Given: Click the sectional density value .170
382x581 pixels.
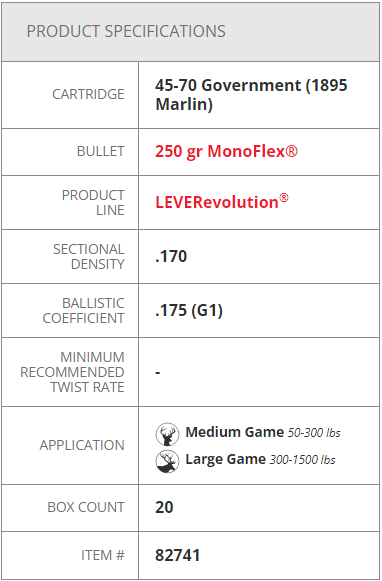Looking at the screenshot, I should point(171,256).
